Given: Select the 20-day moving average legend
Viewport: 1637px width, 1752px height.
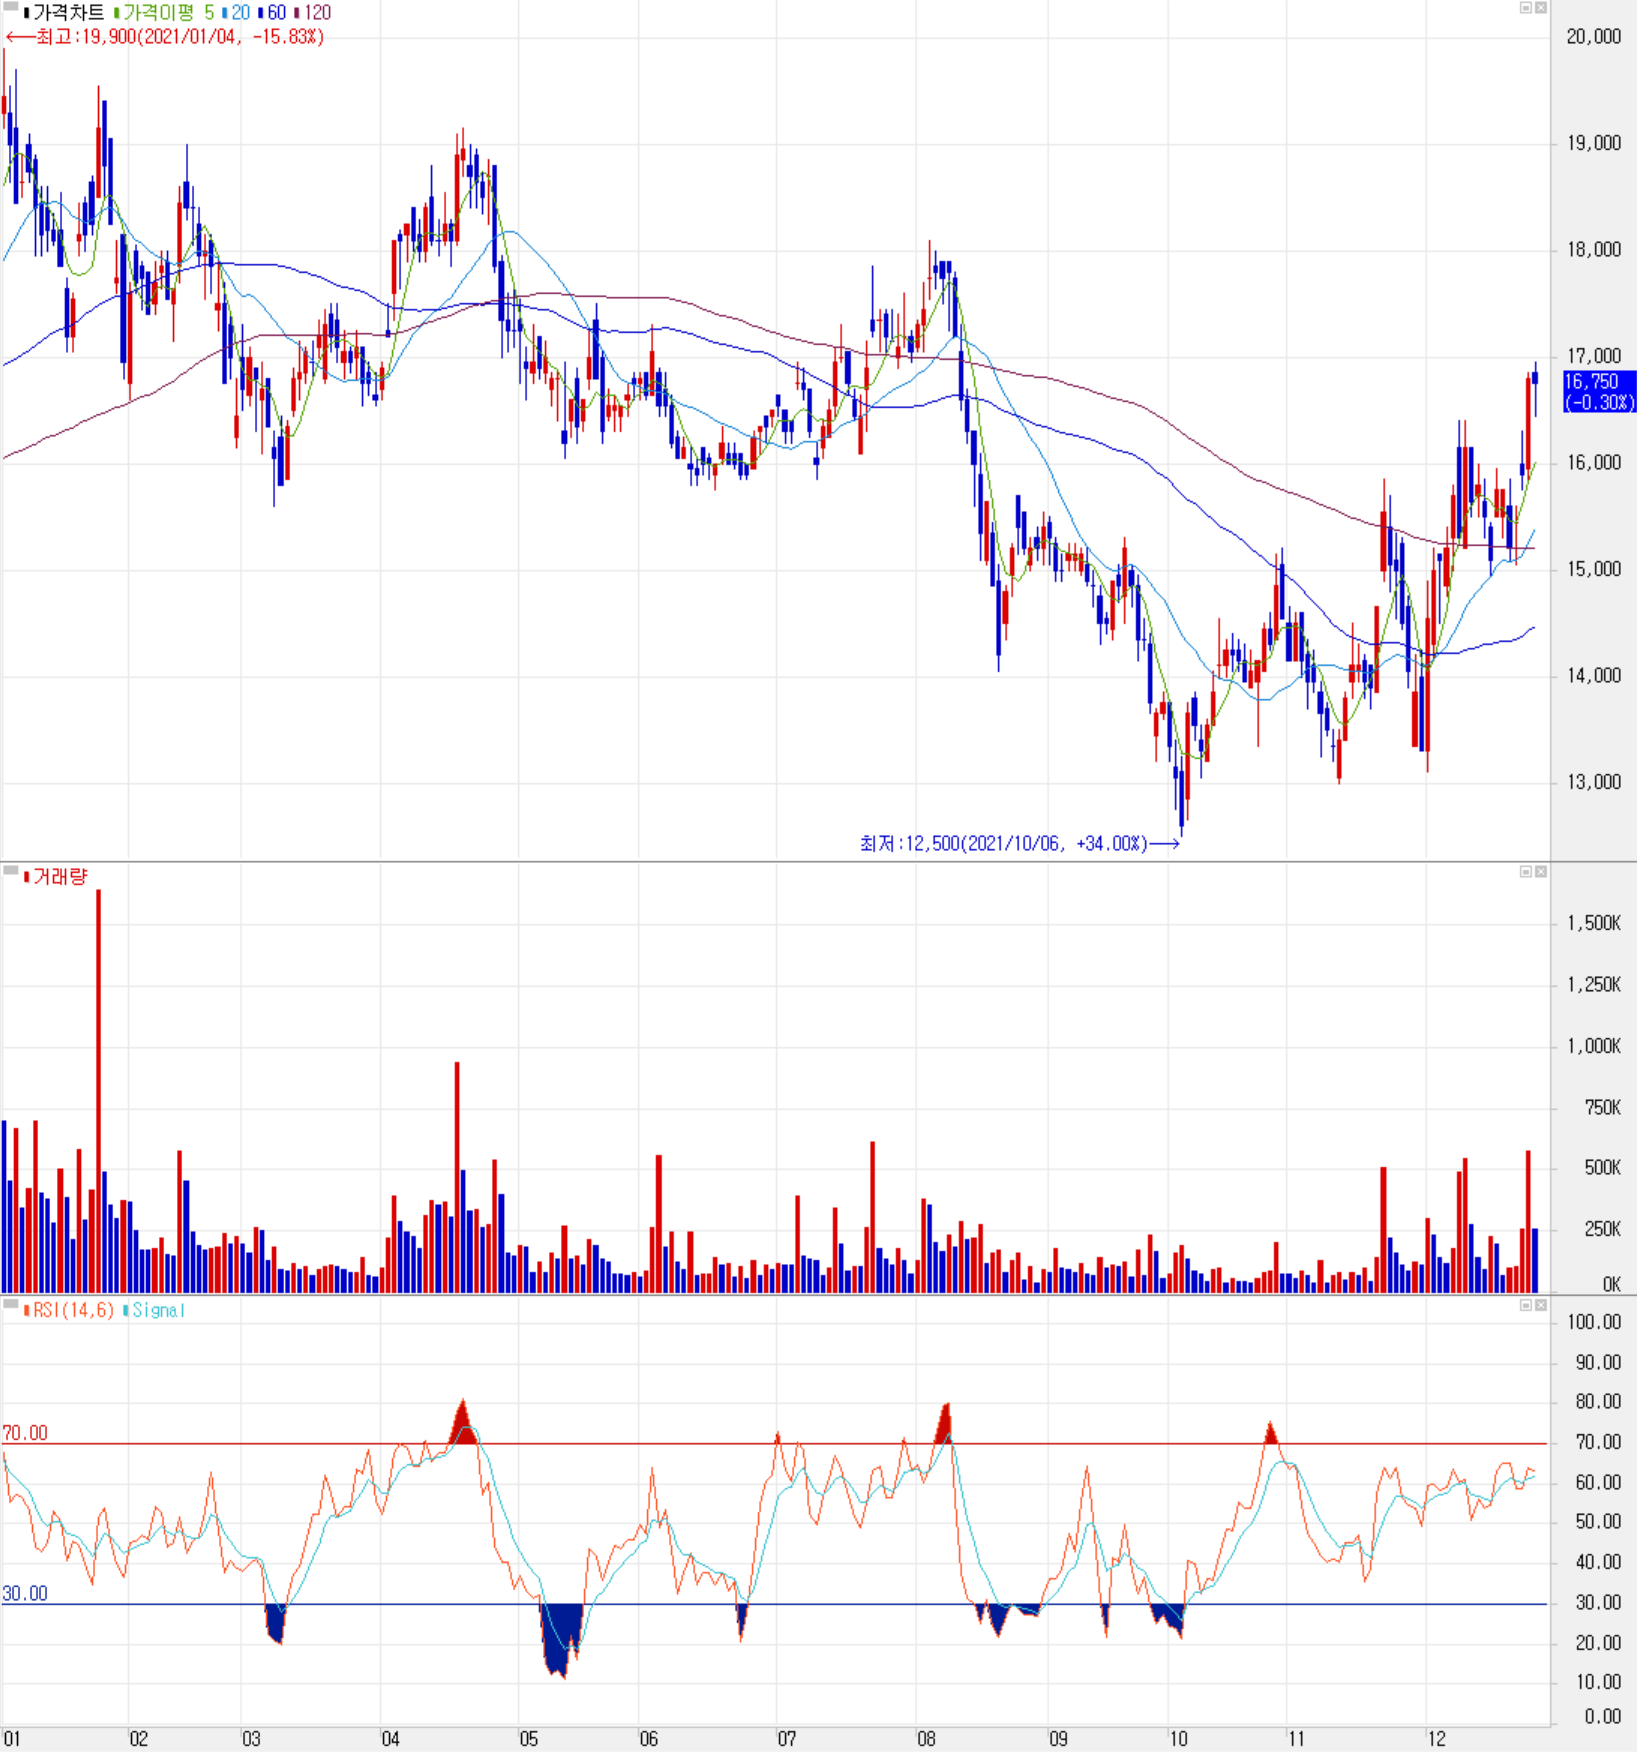Looking at the screenshot, I should pyautogui.click(x=236, y=13).
